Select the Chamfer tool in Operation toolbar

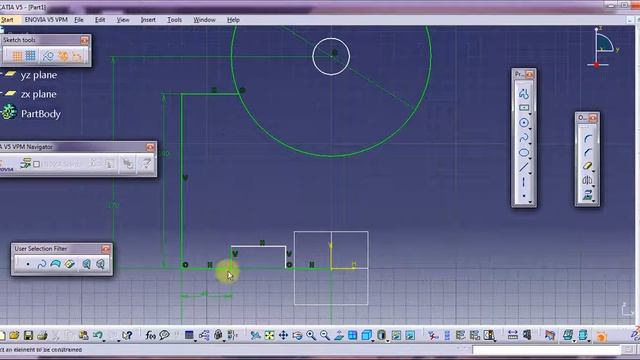587,152
